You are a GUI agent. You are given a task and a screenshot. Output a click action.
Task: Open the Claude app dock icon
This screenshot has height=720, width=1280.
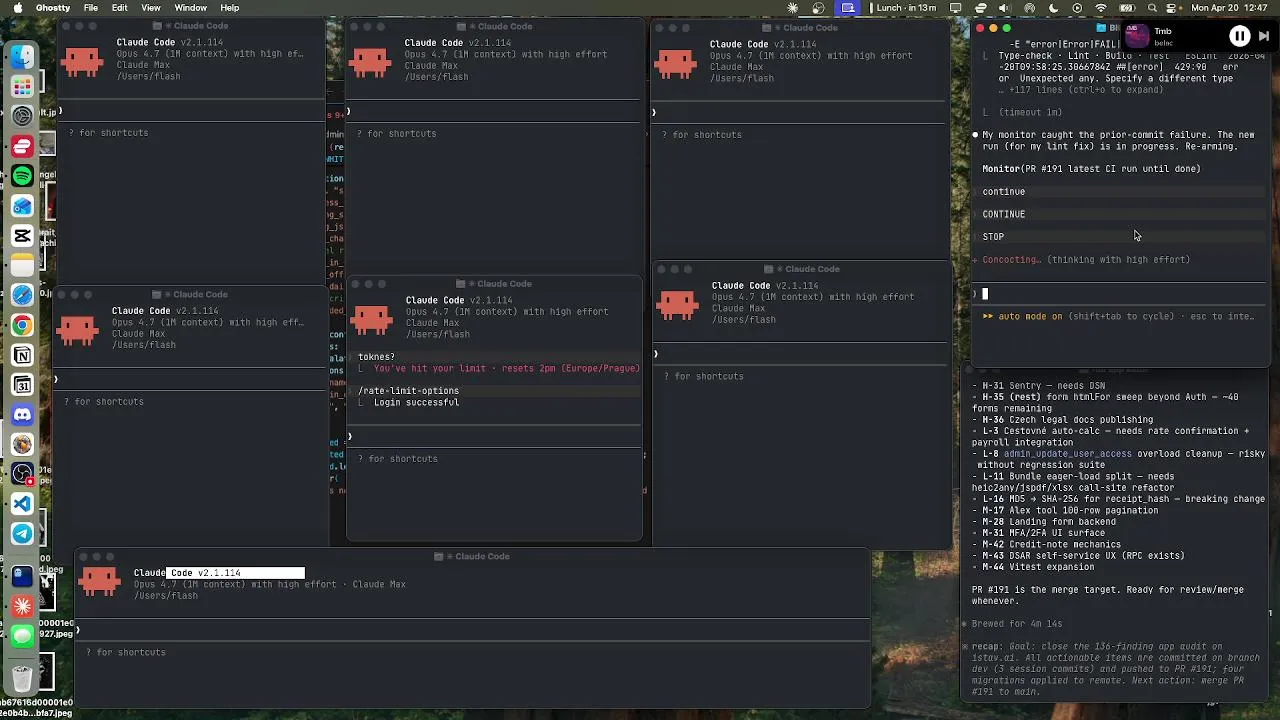click(22, 606)
